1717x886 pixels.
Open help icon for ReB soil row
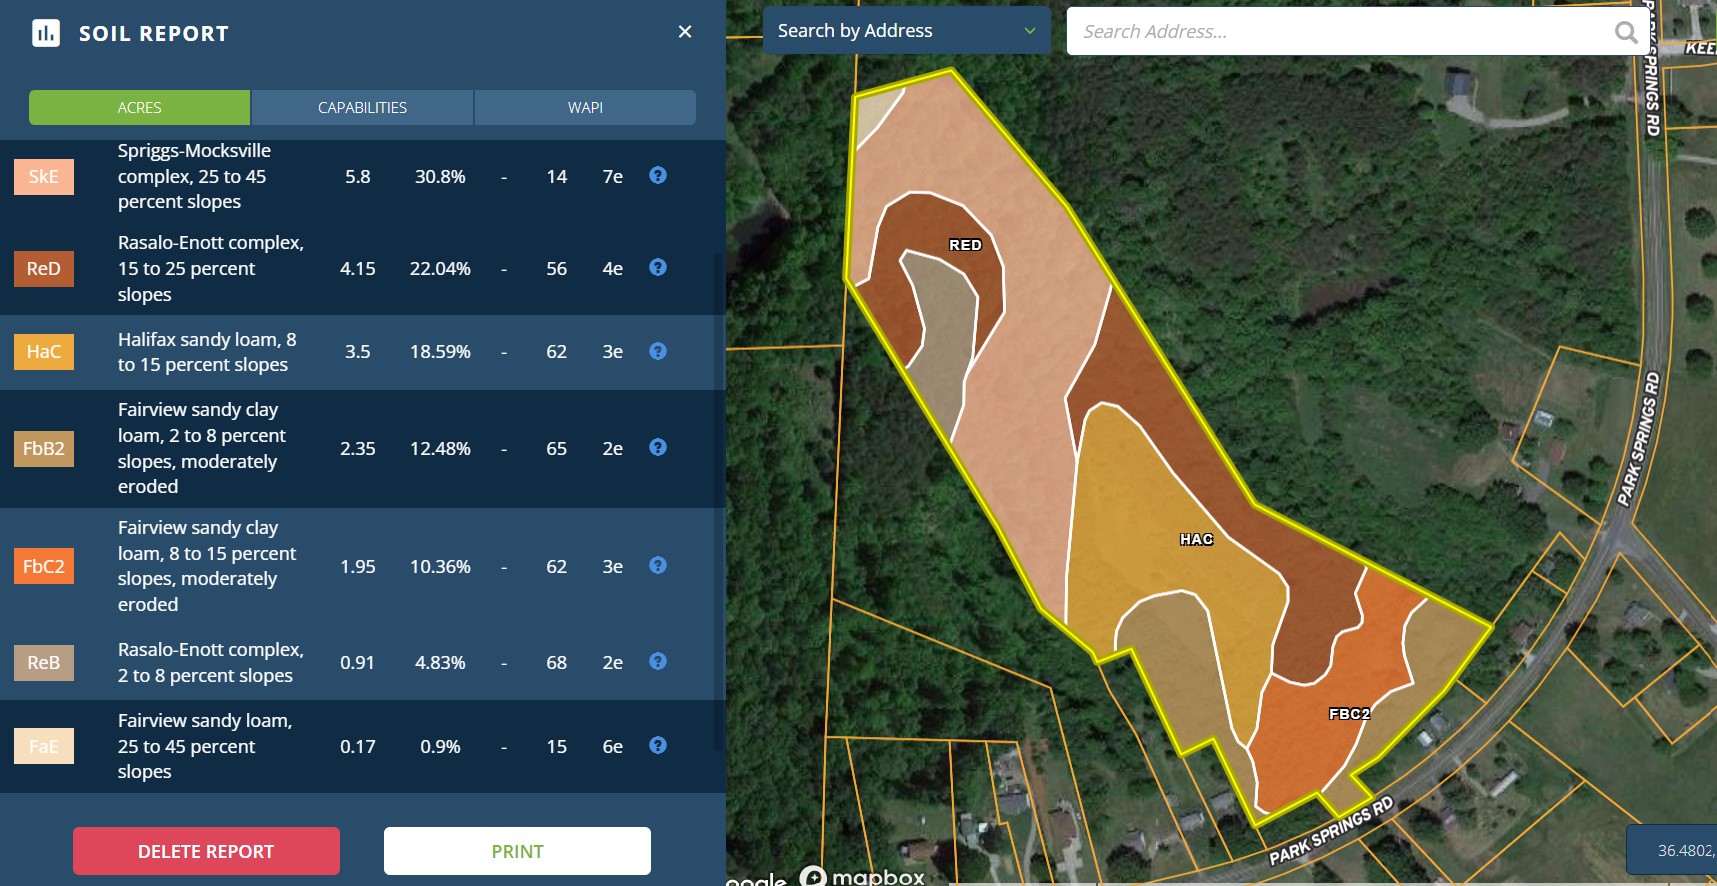(x=658, y=662)
